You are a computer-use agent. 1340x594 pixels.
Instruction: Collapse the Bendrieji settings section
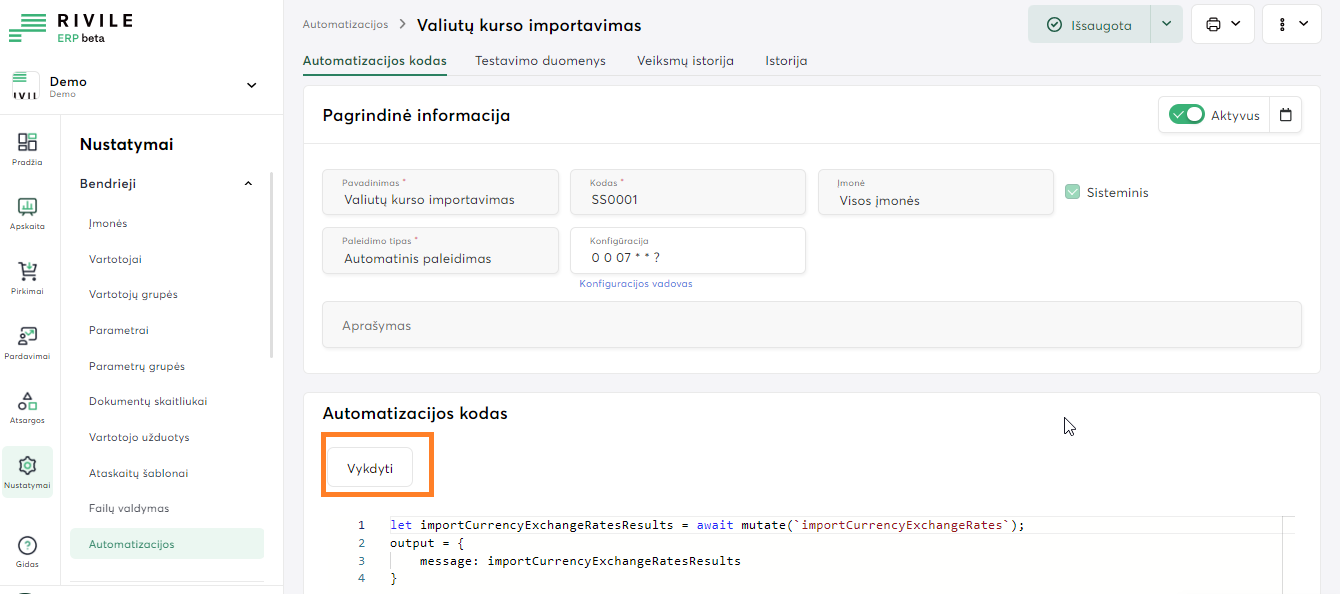click(x=248, y=184)
